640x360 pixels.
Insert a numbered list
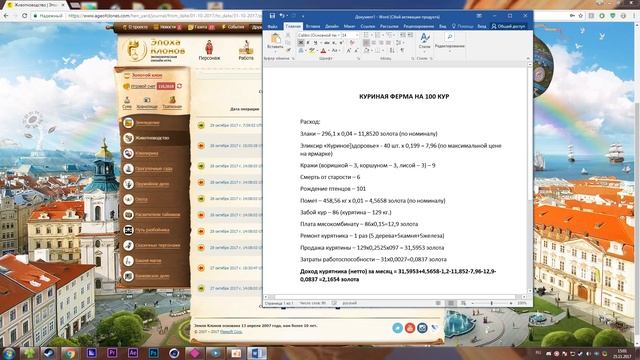click(378, 35)
